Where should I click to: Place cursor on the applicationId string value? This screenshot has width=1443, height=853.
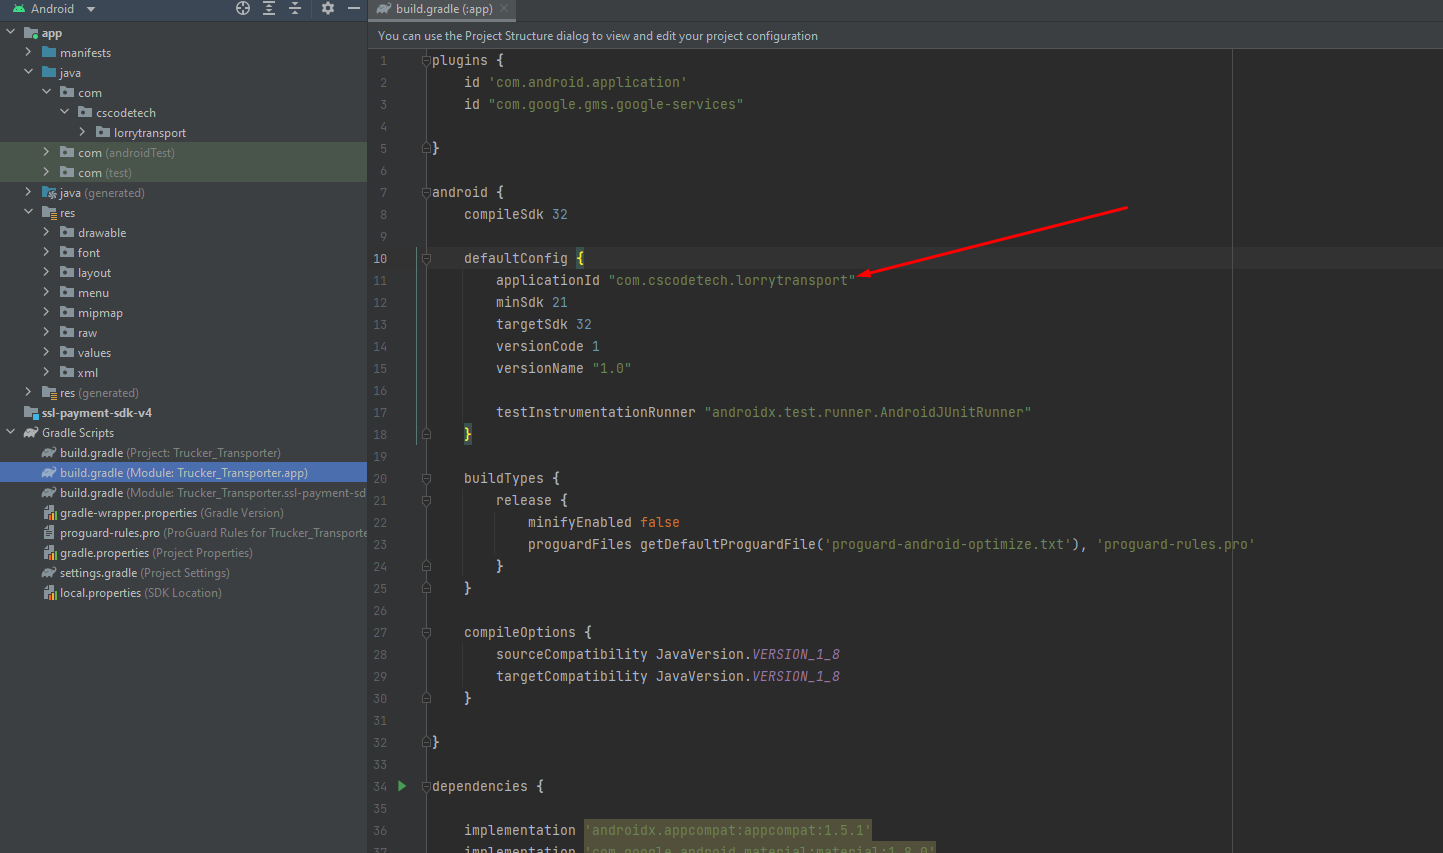[731, 281]
